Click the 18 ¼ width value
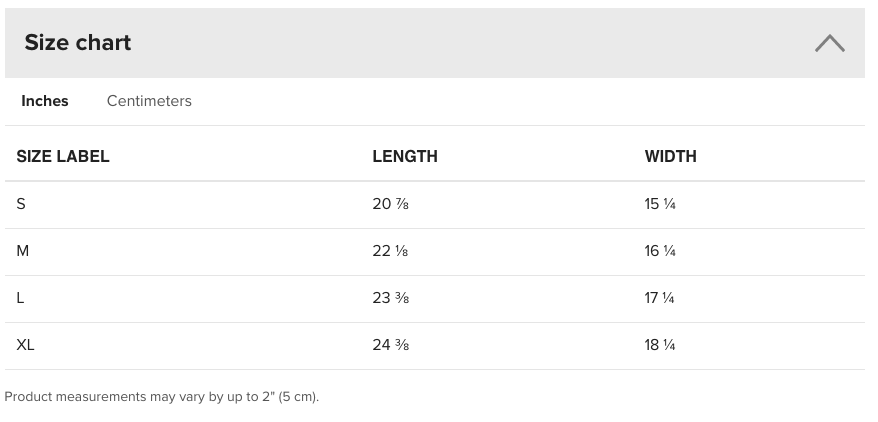 tap(660, 345)
